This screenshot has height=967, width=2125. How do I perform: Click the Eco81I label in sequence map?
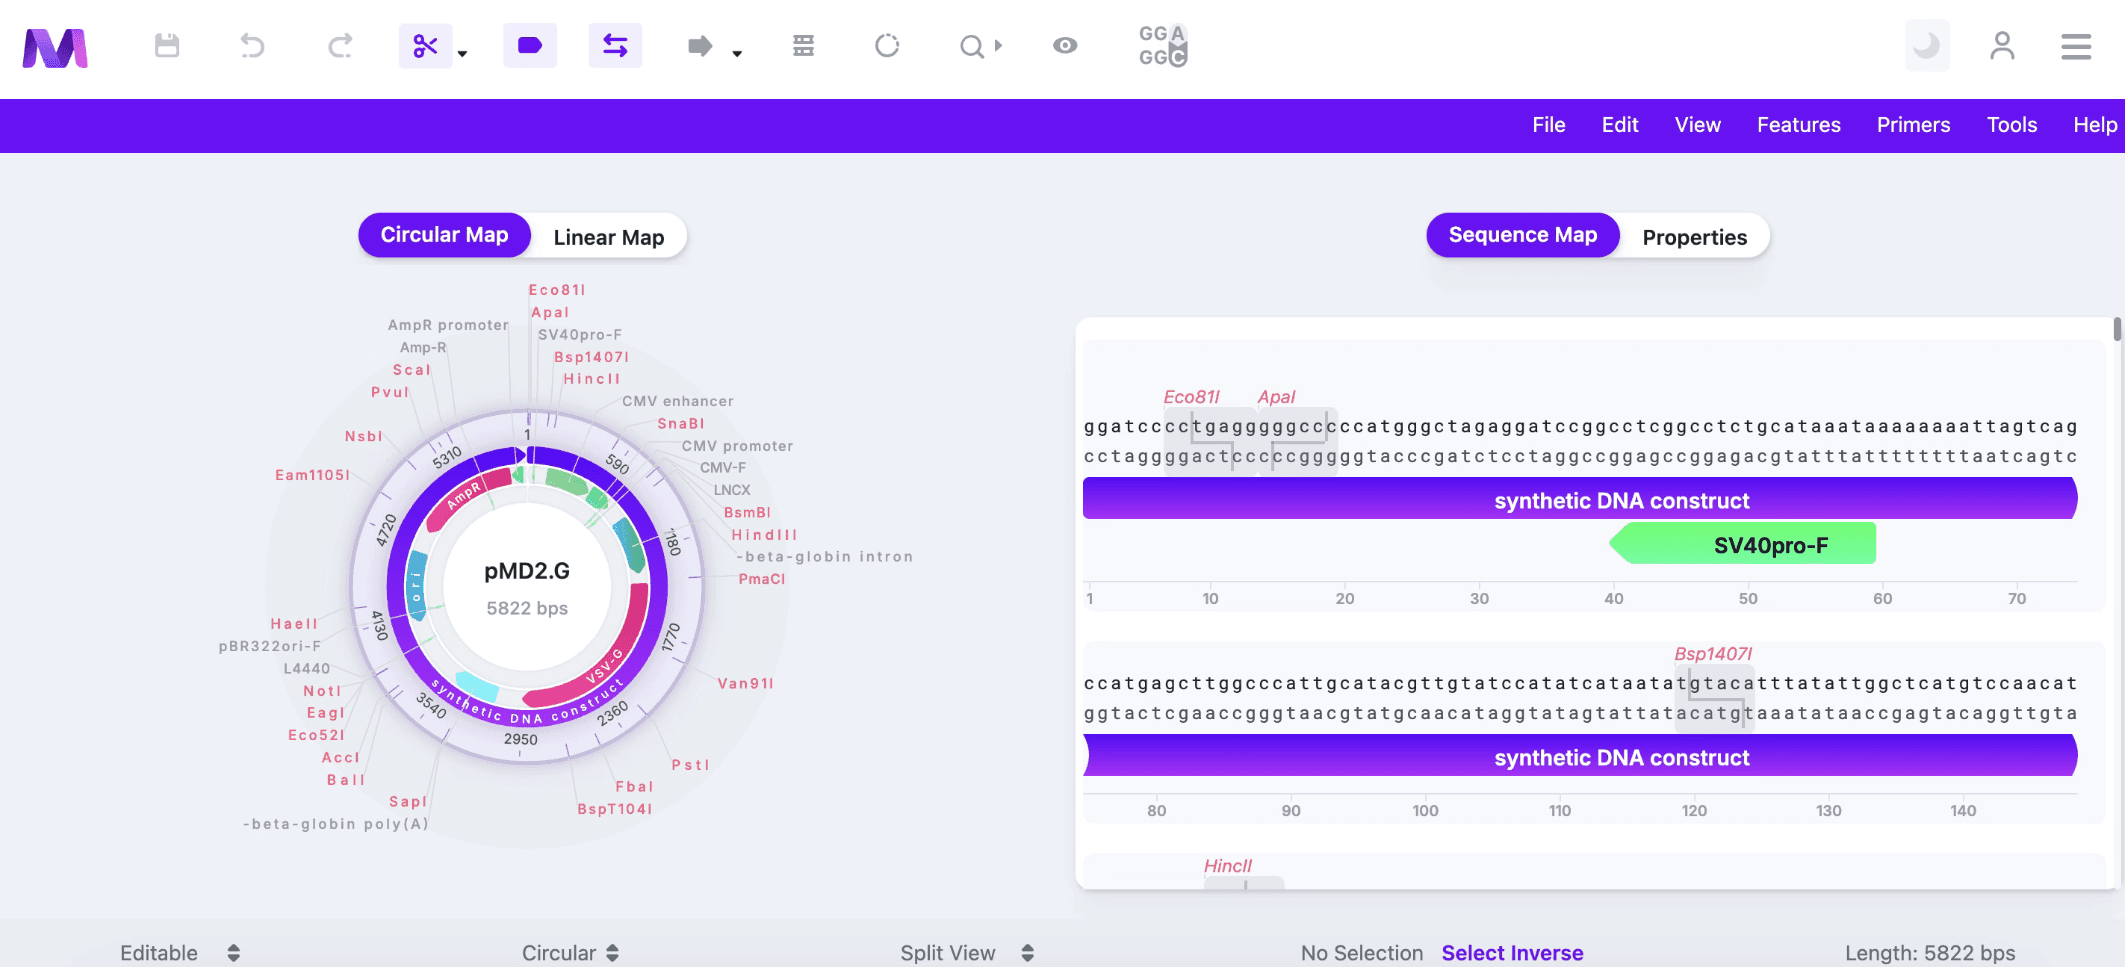[x=1191, y=397]
